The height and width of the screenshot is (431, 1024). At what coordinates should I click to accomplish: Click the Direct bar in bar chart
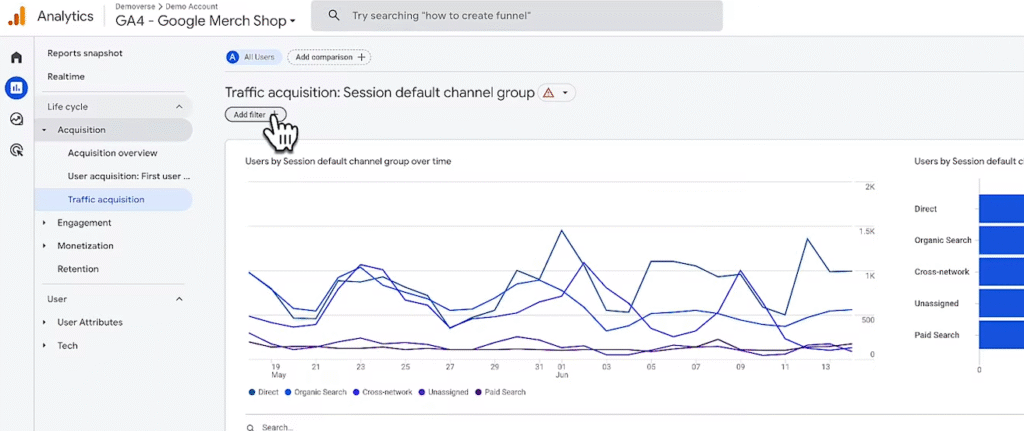pyautogui.click(x=1001, y=209)
